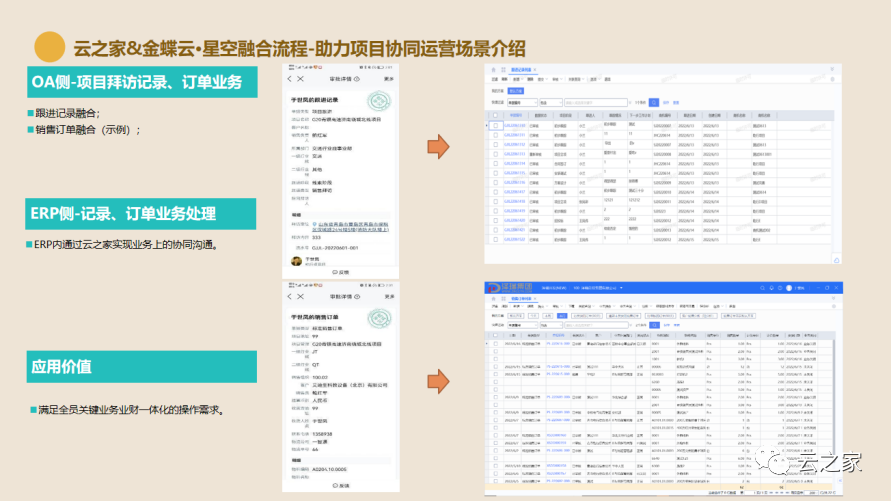Open 更多 menu on the 销售订单 phone screen
Viewport: 891px width, 501px height.
pos(389,297)
